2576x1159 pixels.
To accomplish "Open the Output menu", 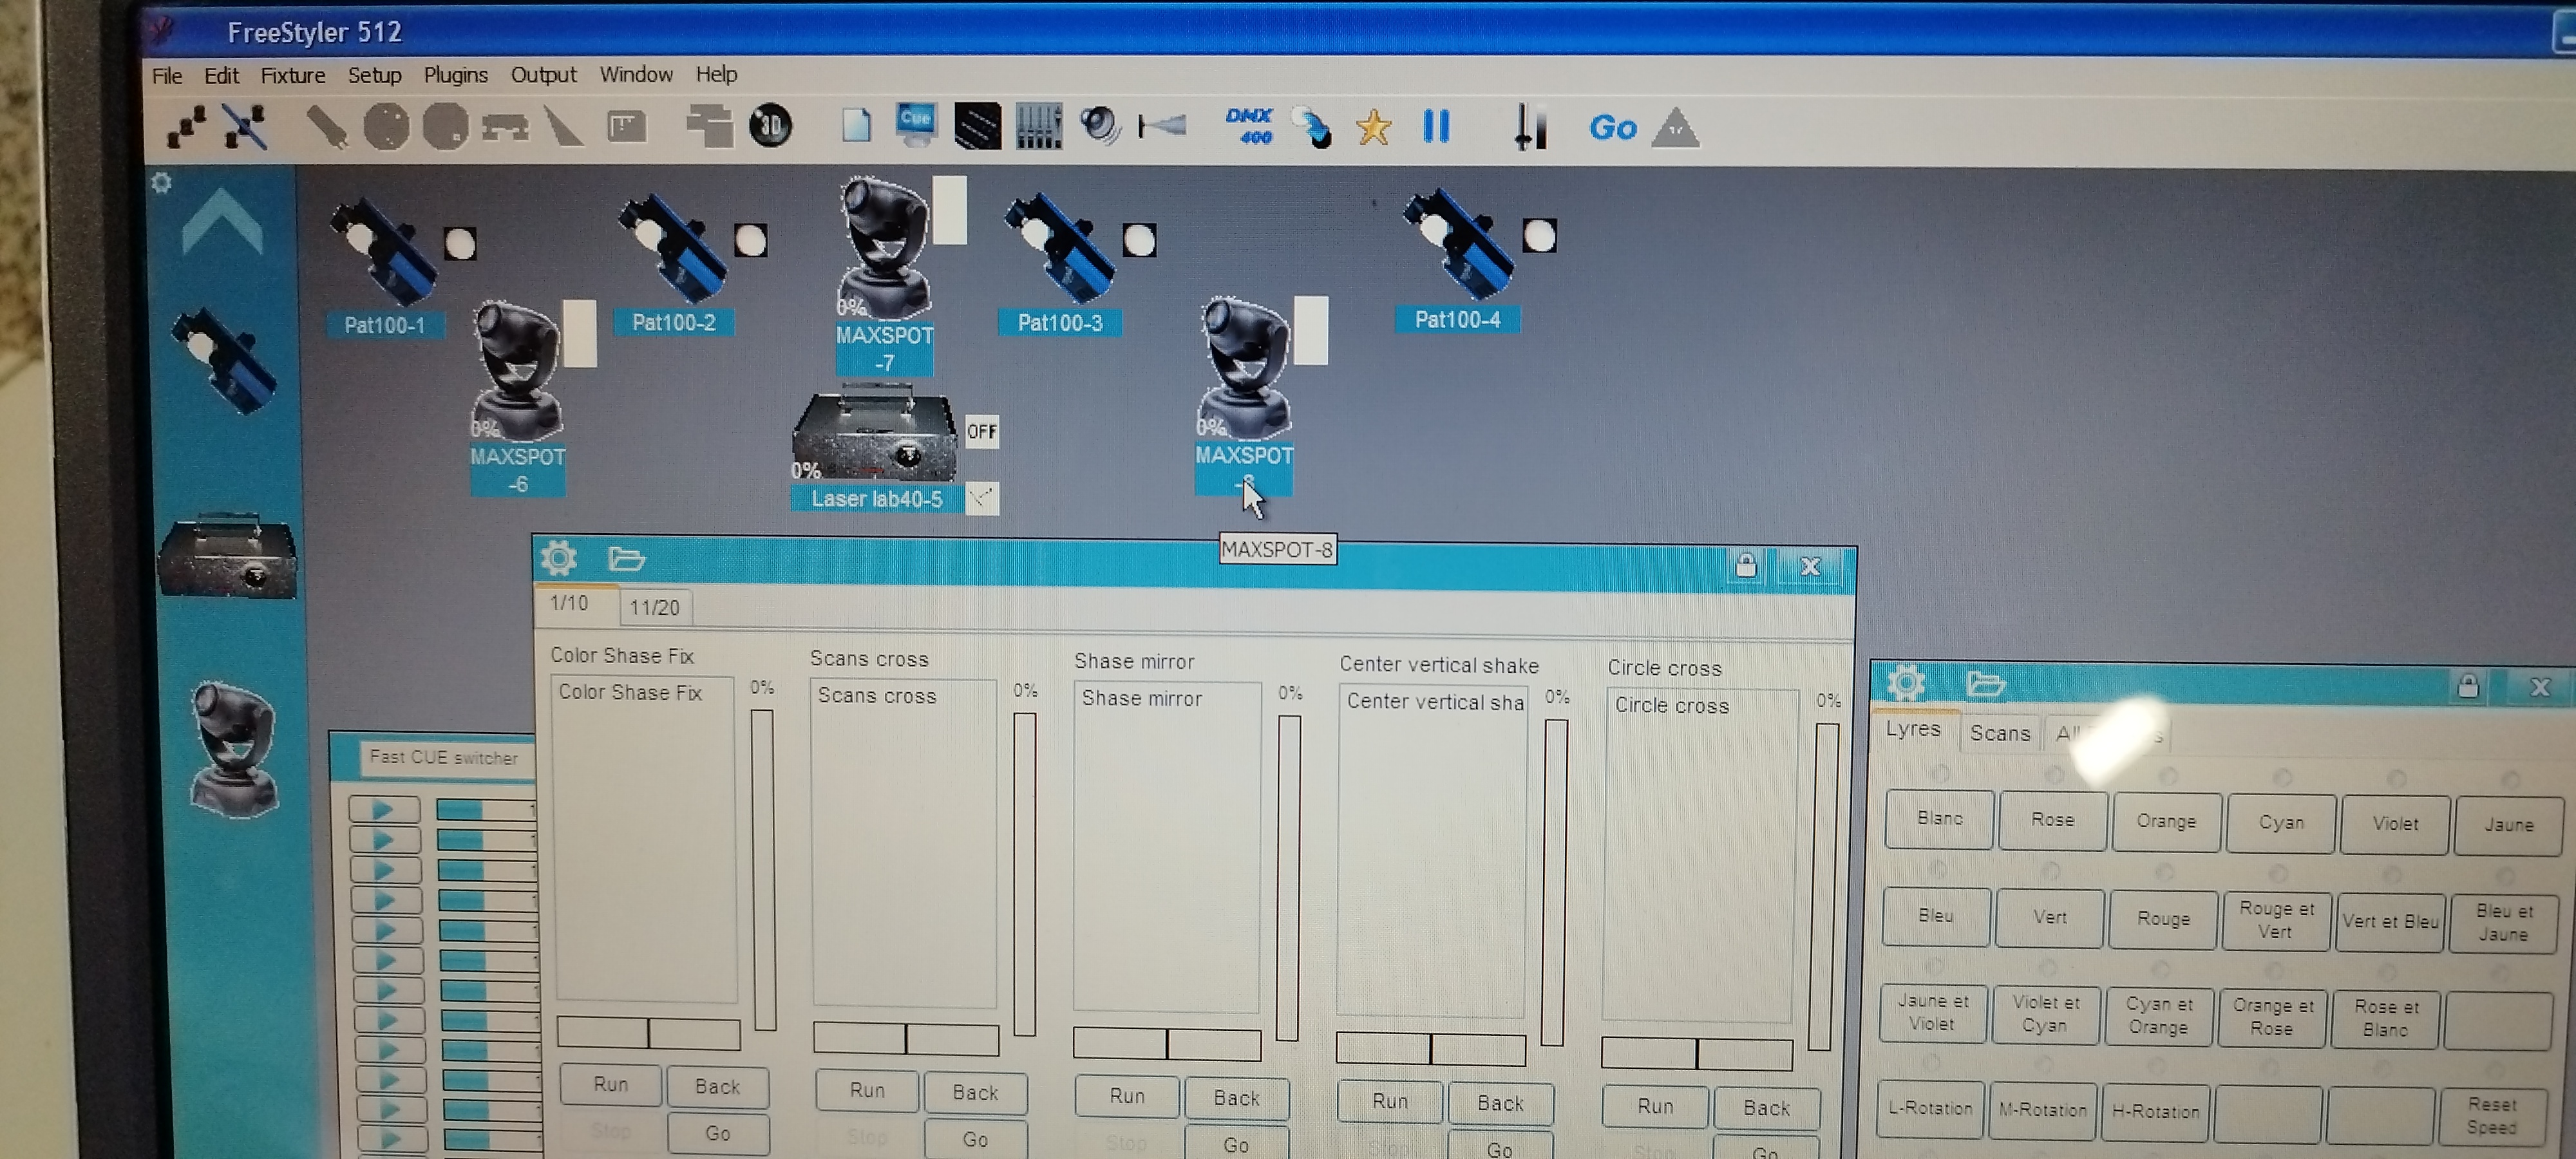I will 543,75.
